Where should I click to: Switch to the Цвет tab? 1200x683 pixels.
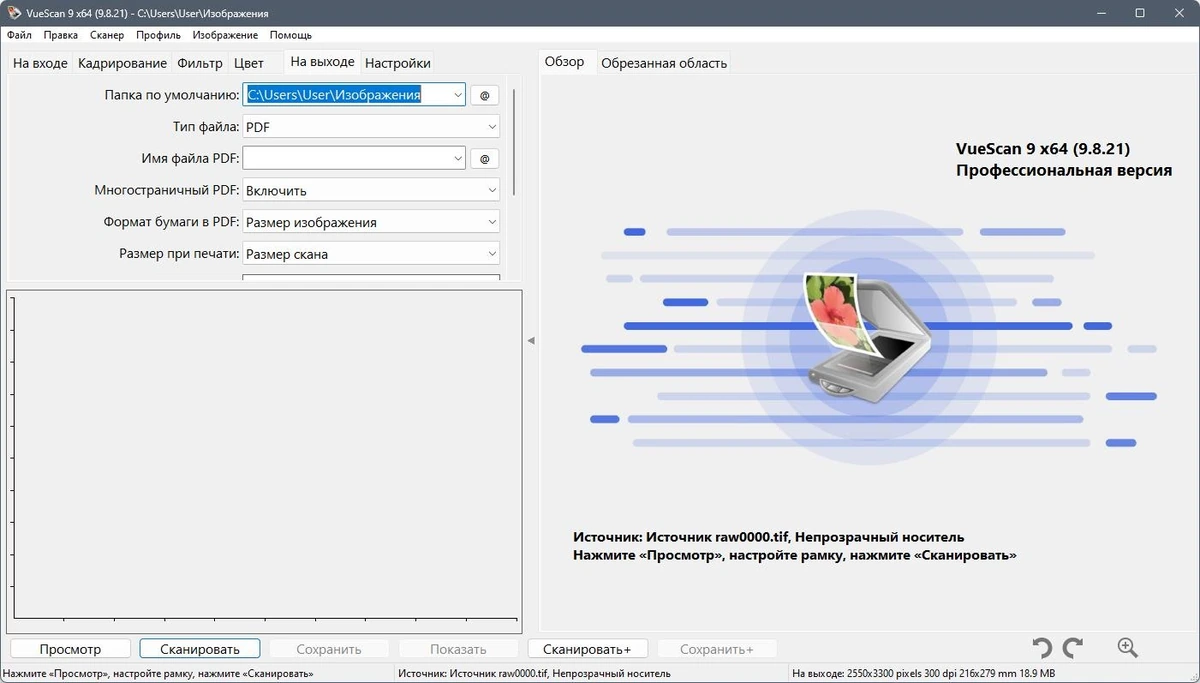[x=249, y=63]
